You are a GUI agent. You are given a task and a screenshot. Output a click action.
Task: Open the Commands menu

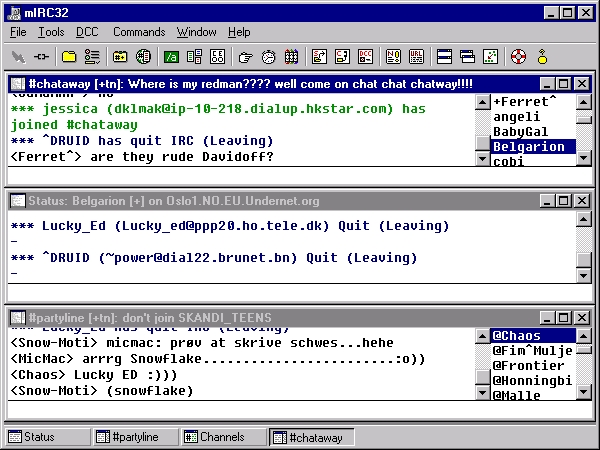pyautogui.click(x=139, y=32)
